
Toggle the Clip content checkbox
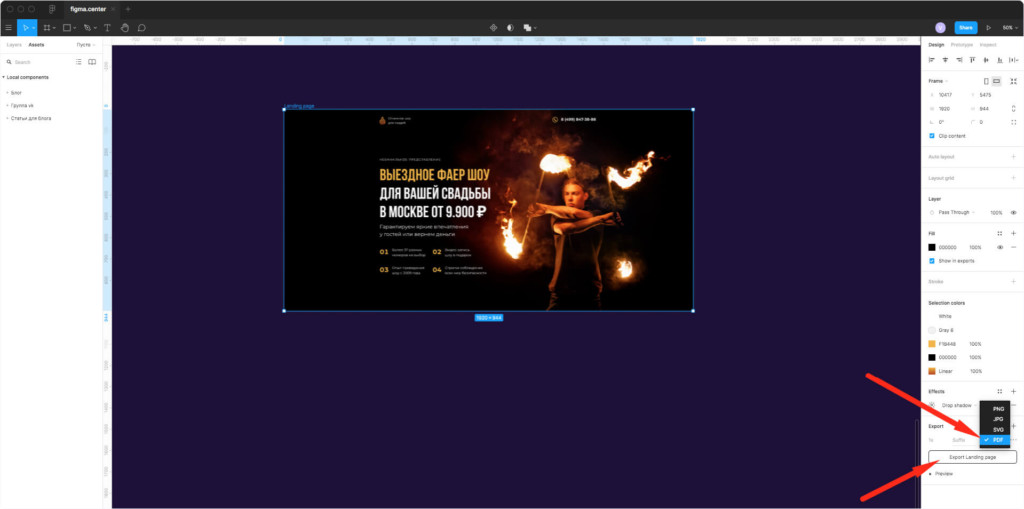point(932,135)
